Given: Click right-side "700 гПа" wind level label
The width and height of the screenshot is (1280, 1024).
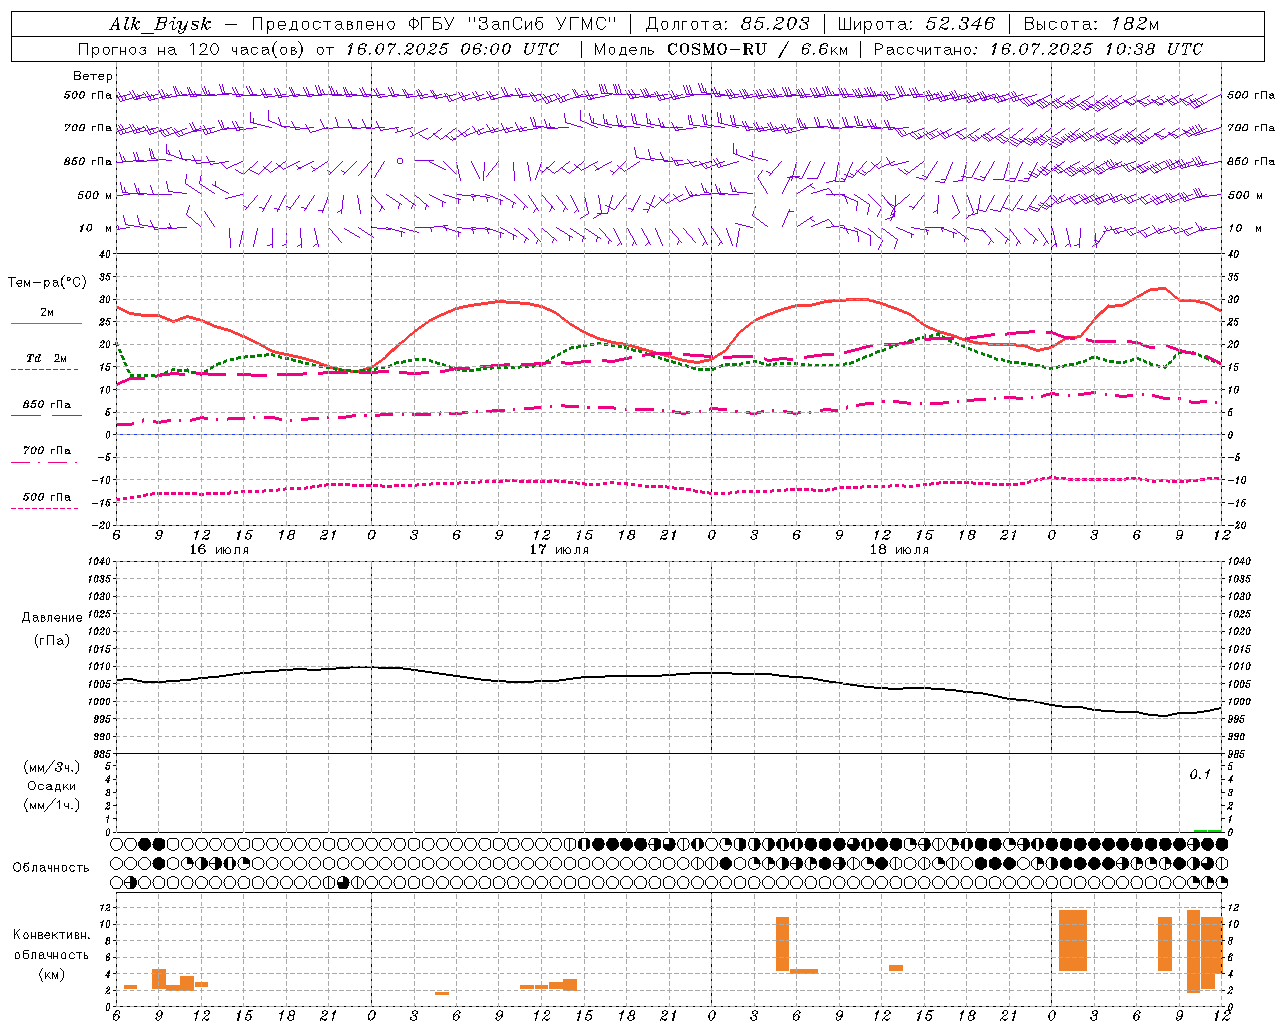Looking at the screenshot, I should point(1251,128).
